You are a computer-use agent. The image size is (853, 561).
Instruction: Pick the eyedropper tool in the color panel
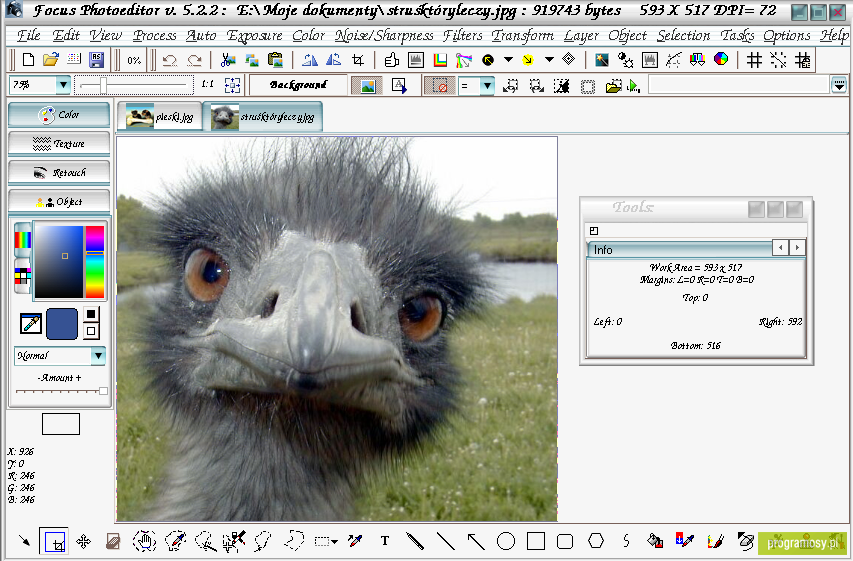(x=31, y=323)
